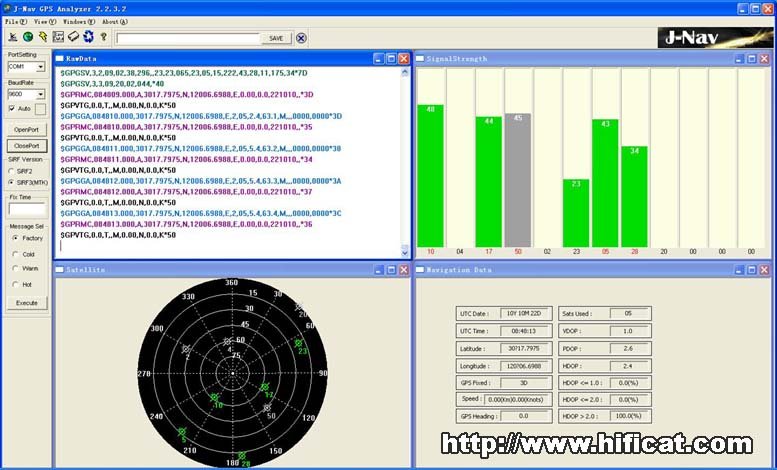
Task: Click the first toolbar icon with underlined arrow
Action: pos(11,37)
